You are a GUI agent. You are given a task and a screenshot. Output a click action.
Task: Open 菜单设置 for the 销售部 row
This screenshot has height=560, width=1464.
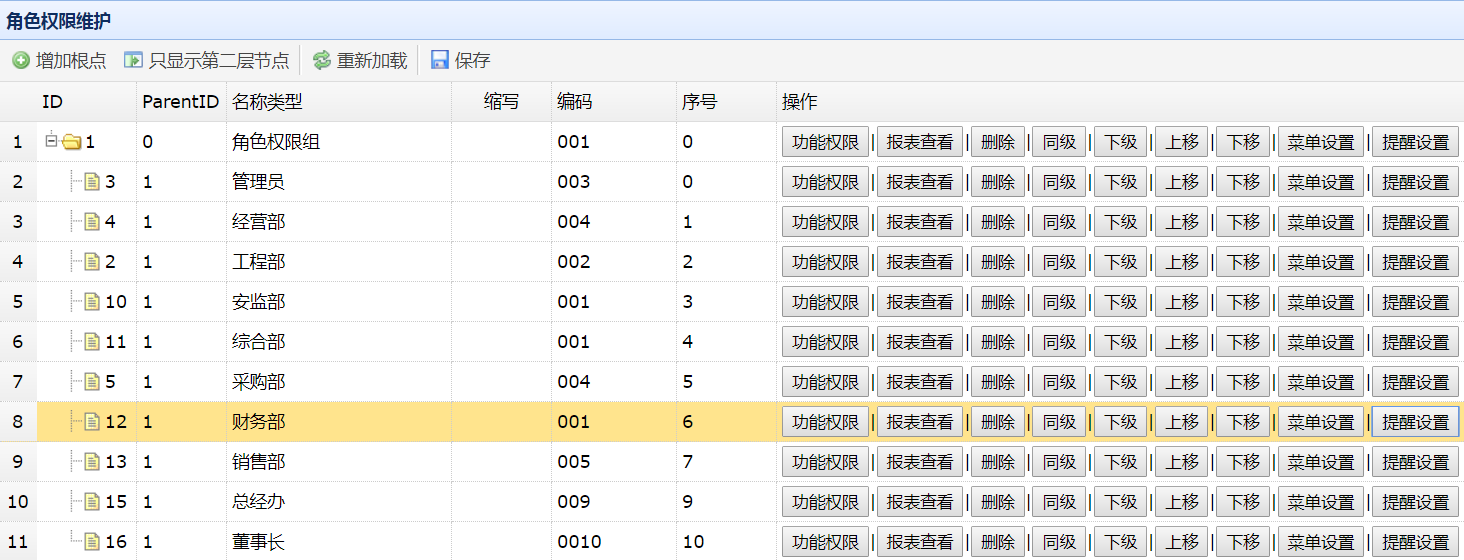coord(1320,462)
